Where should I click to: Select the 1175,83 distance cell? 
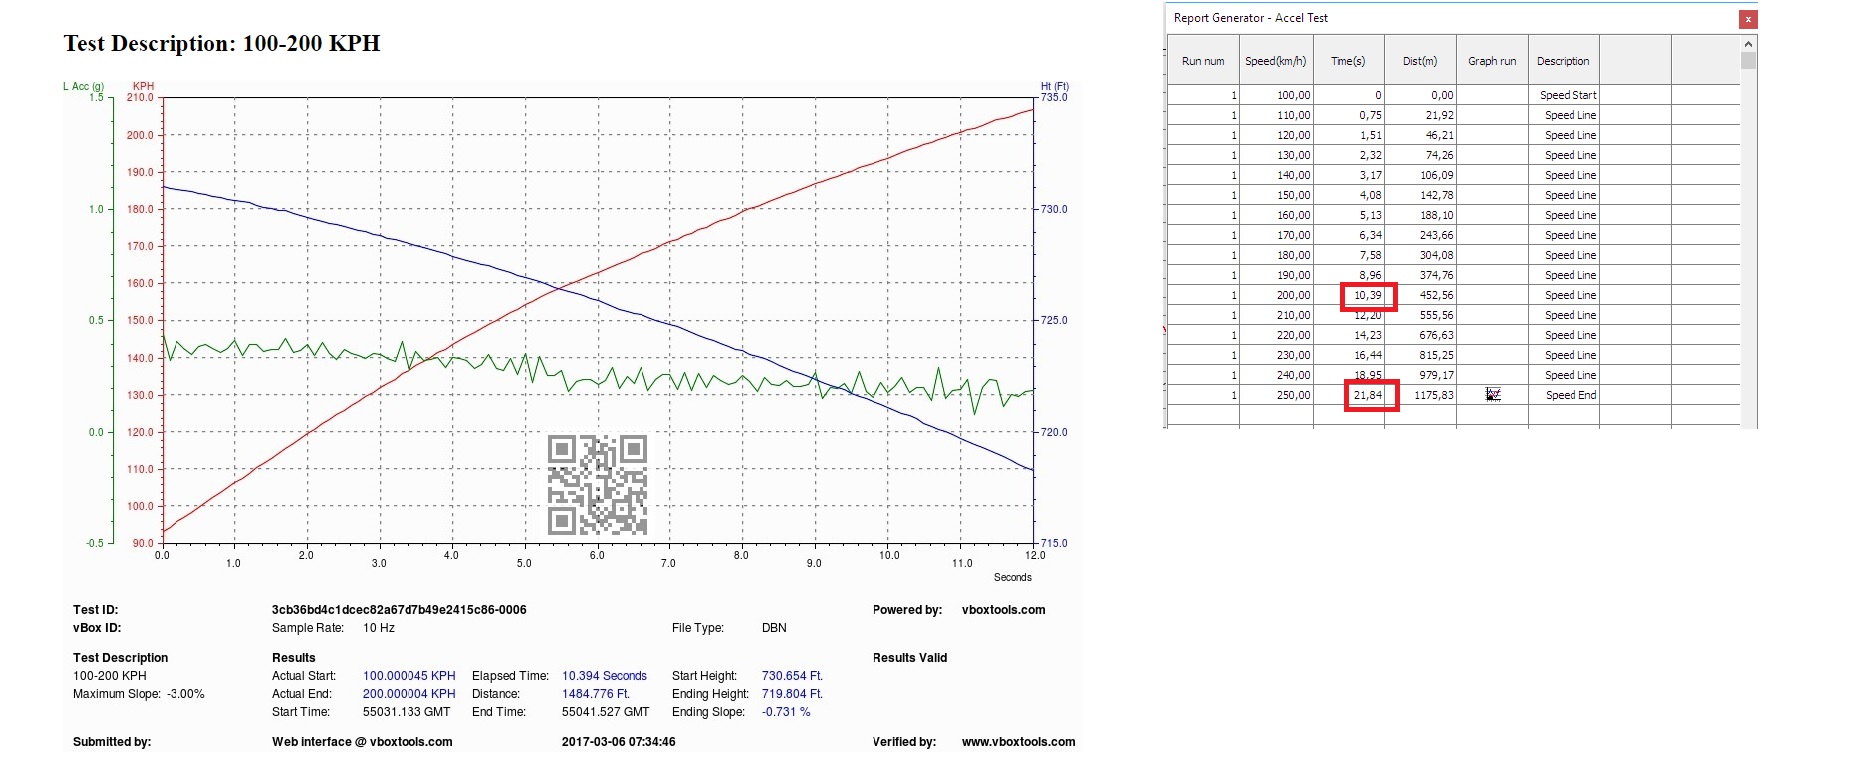coord(1433,395)
